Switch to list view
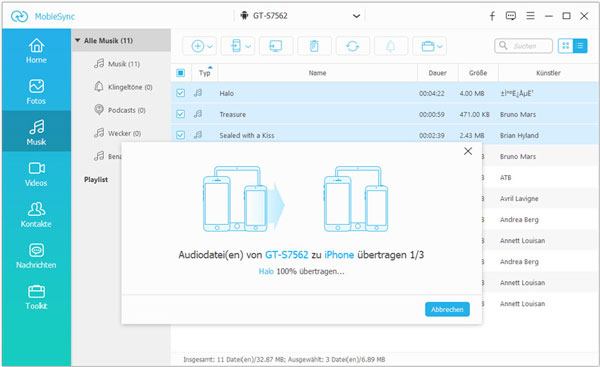 coord(580,46)
